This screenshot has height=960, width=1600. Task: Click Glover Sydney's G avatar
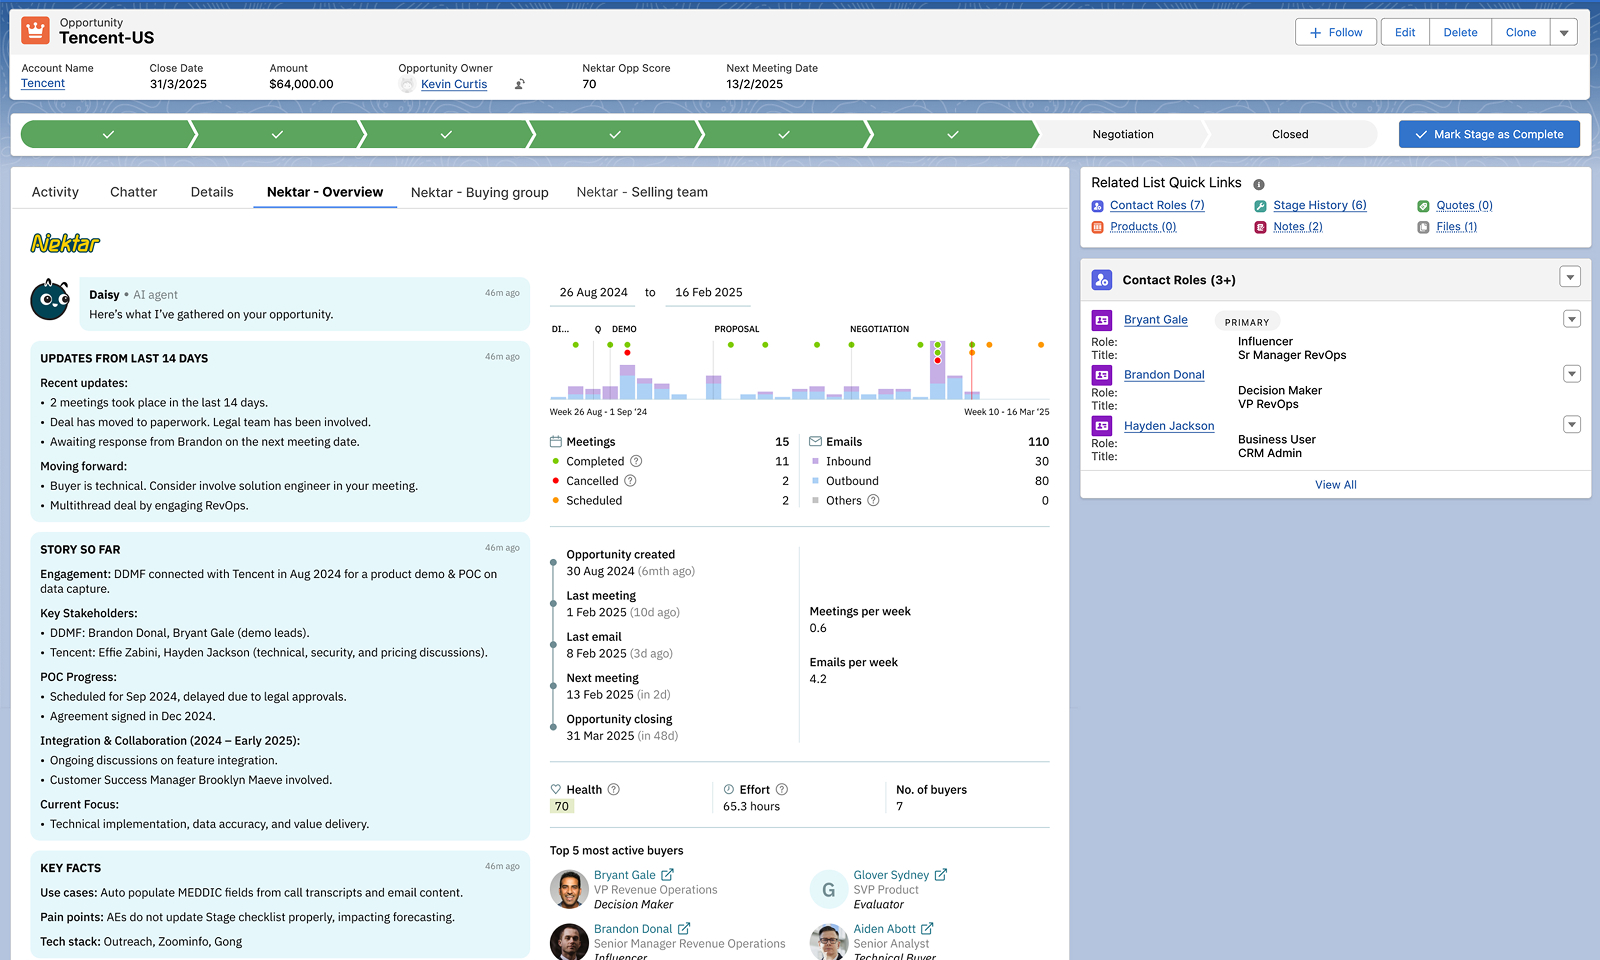(829, 890)
